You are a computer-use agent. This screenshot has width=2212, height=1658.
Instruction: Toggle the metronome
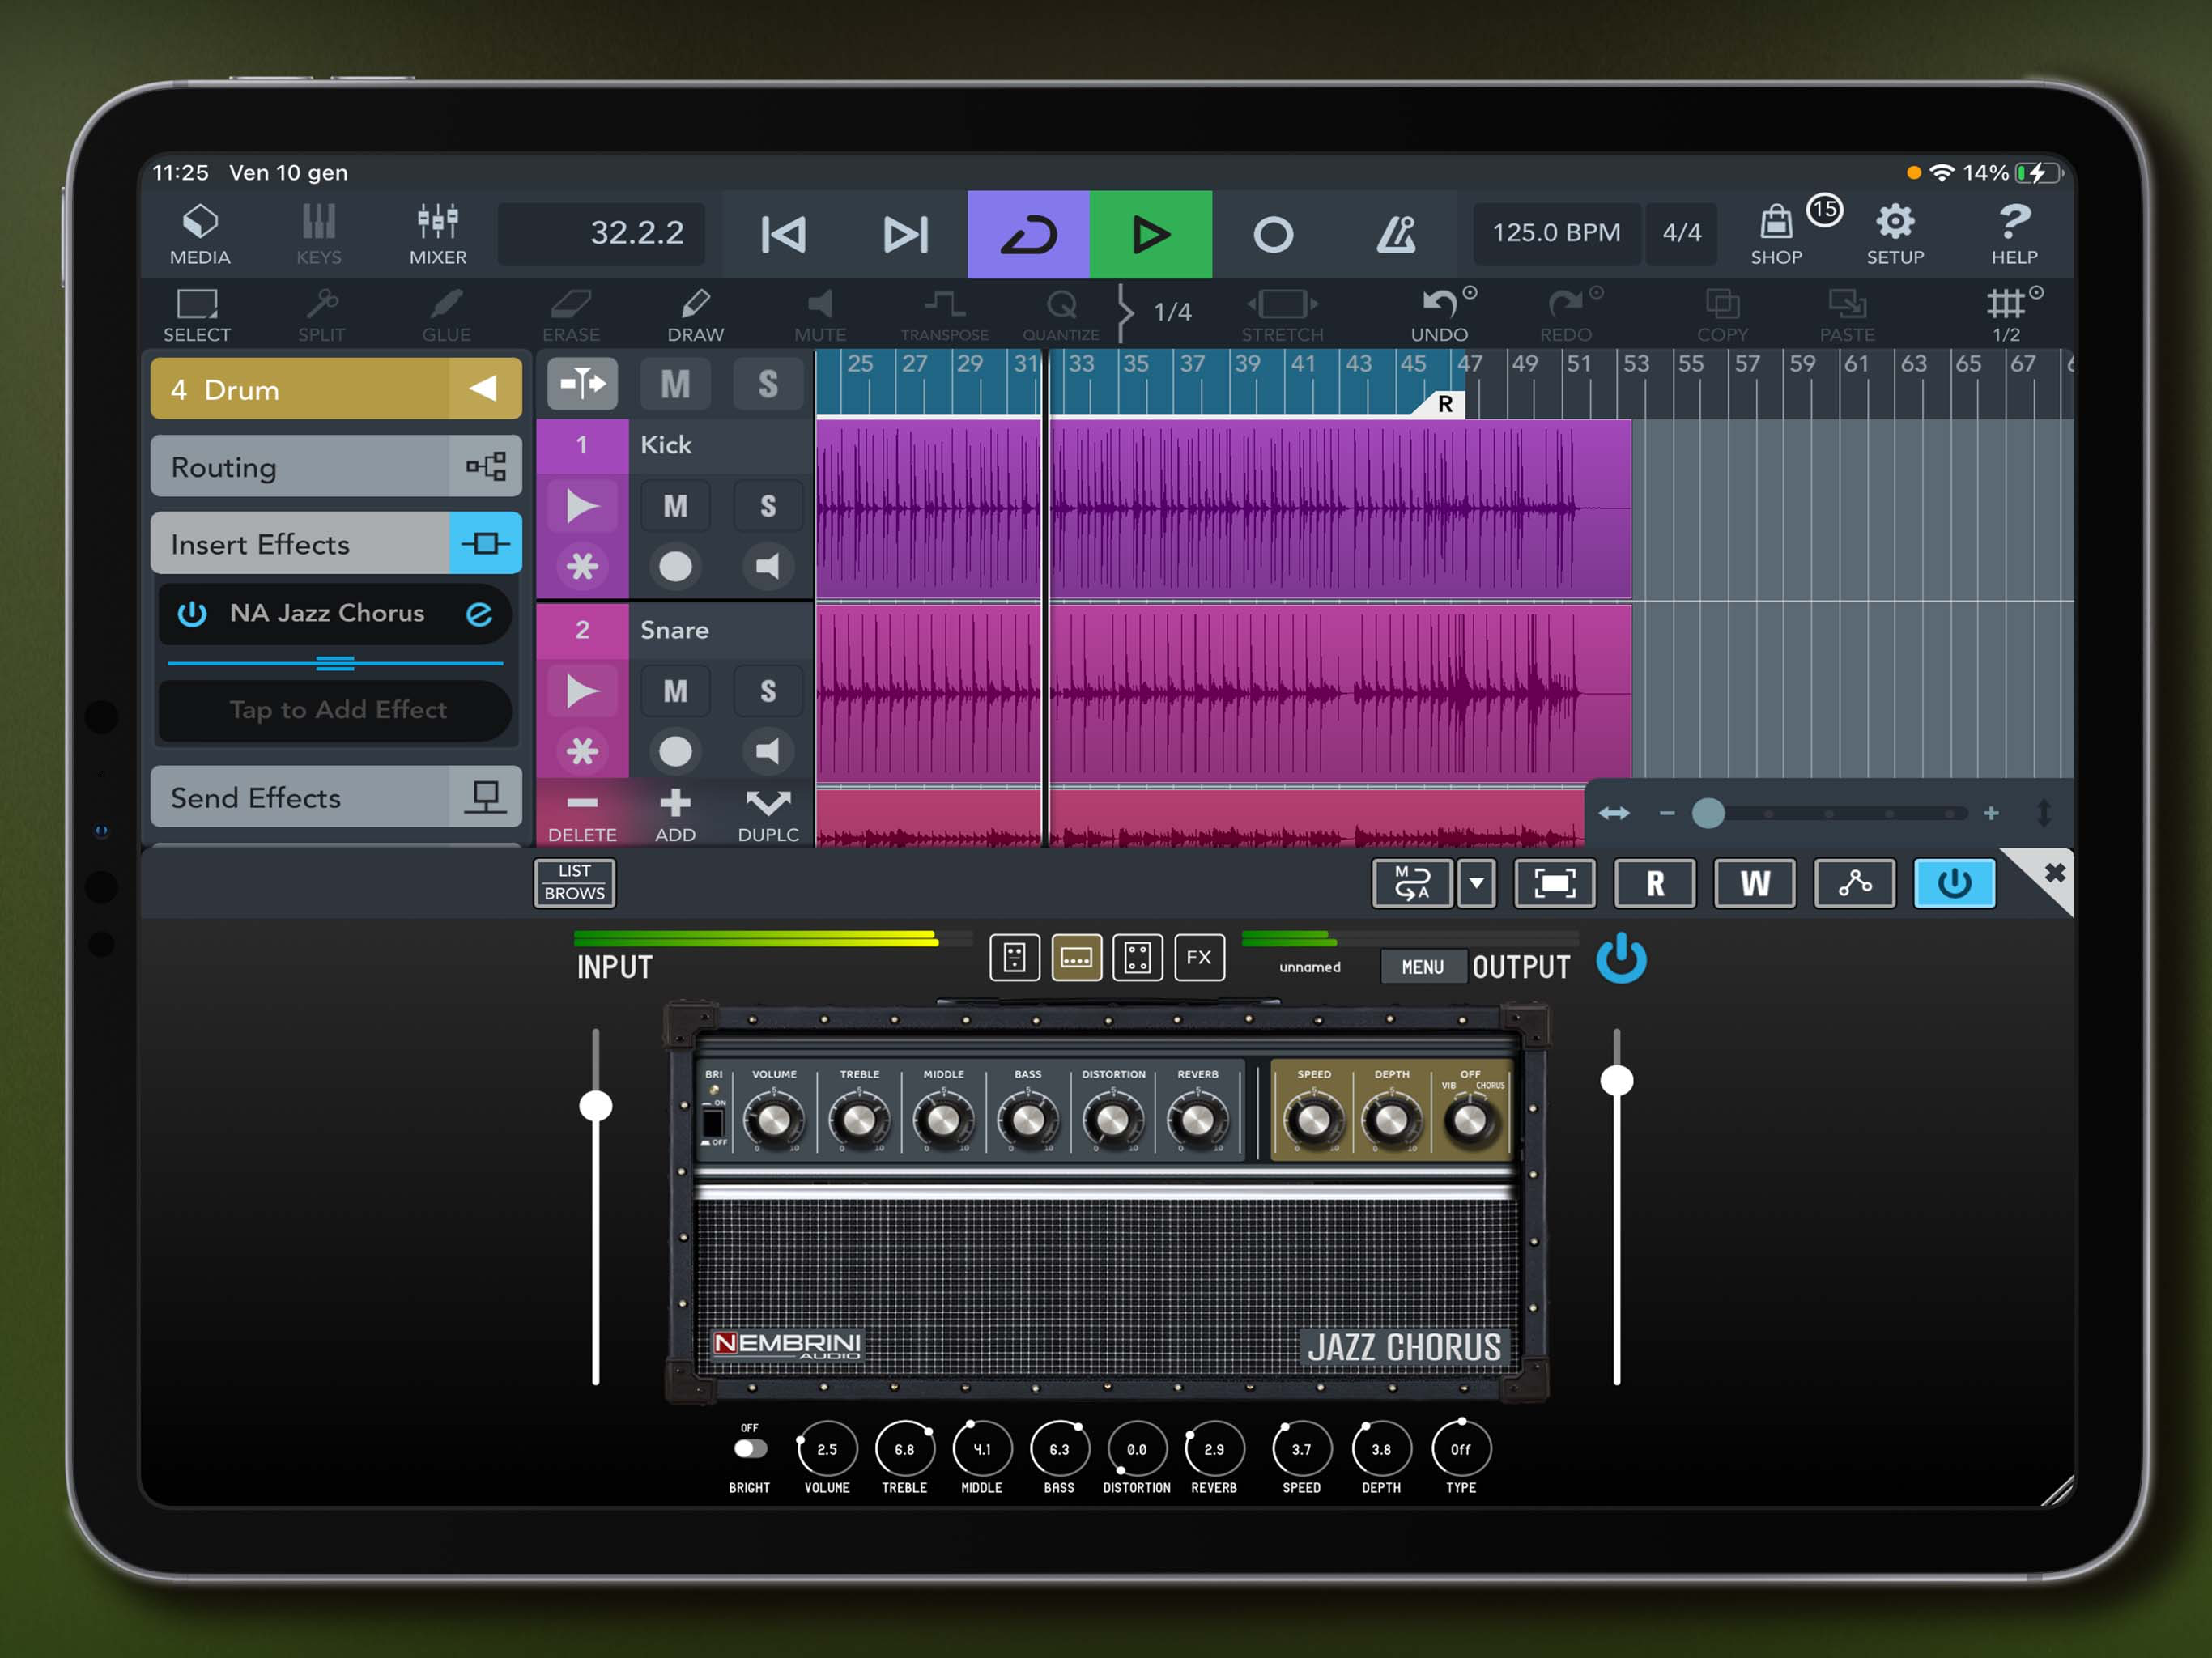coord(1396,235)
